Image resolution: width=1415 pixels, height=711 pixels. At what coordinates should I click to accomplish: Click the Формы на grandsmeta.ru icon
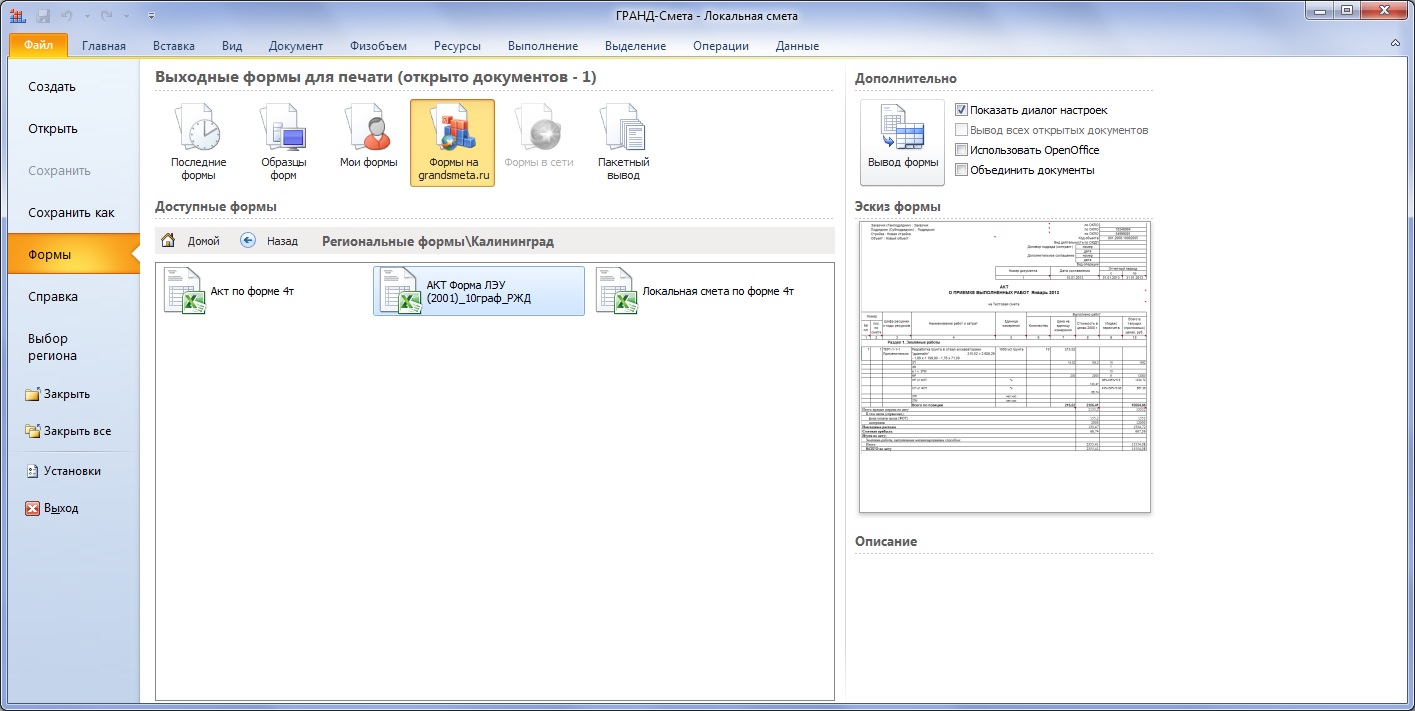(452, 141)
